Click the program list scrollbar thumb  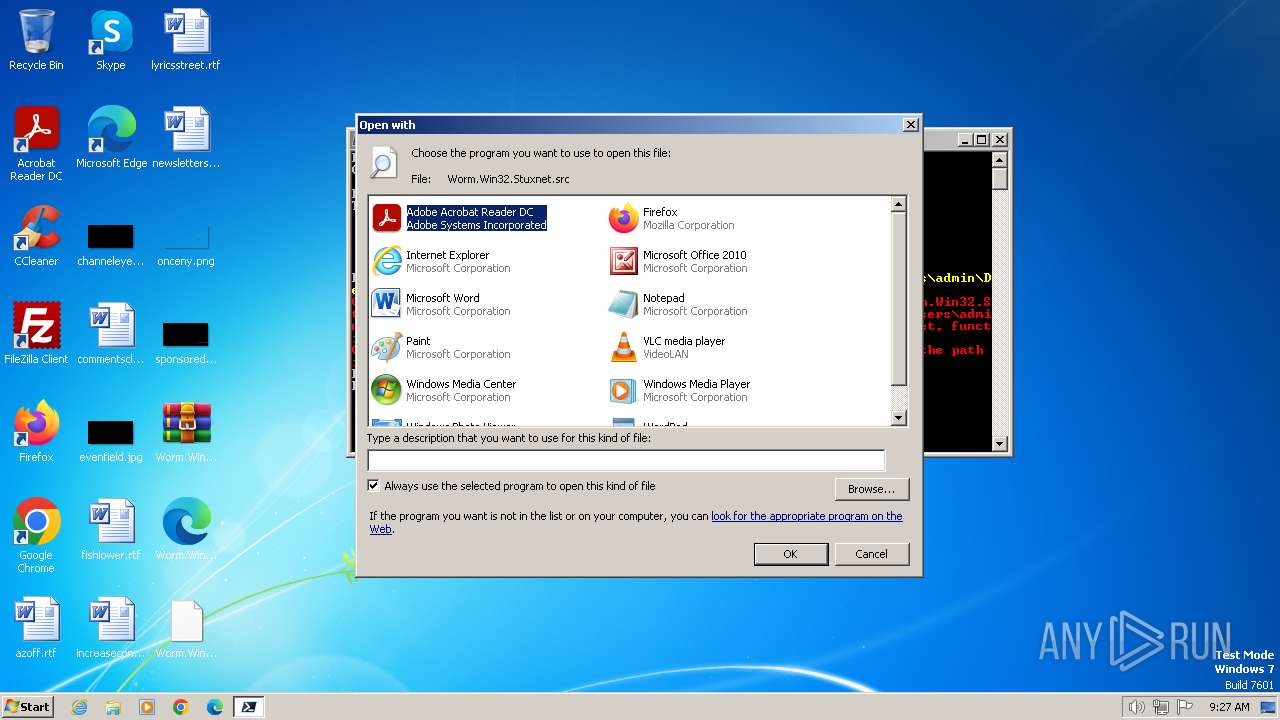click(x=898, y=298)
